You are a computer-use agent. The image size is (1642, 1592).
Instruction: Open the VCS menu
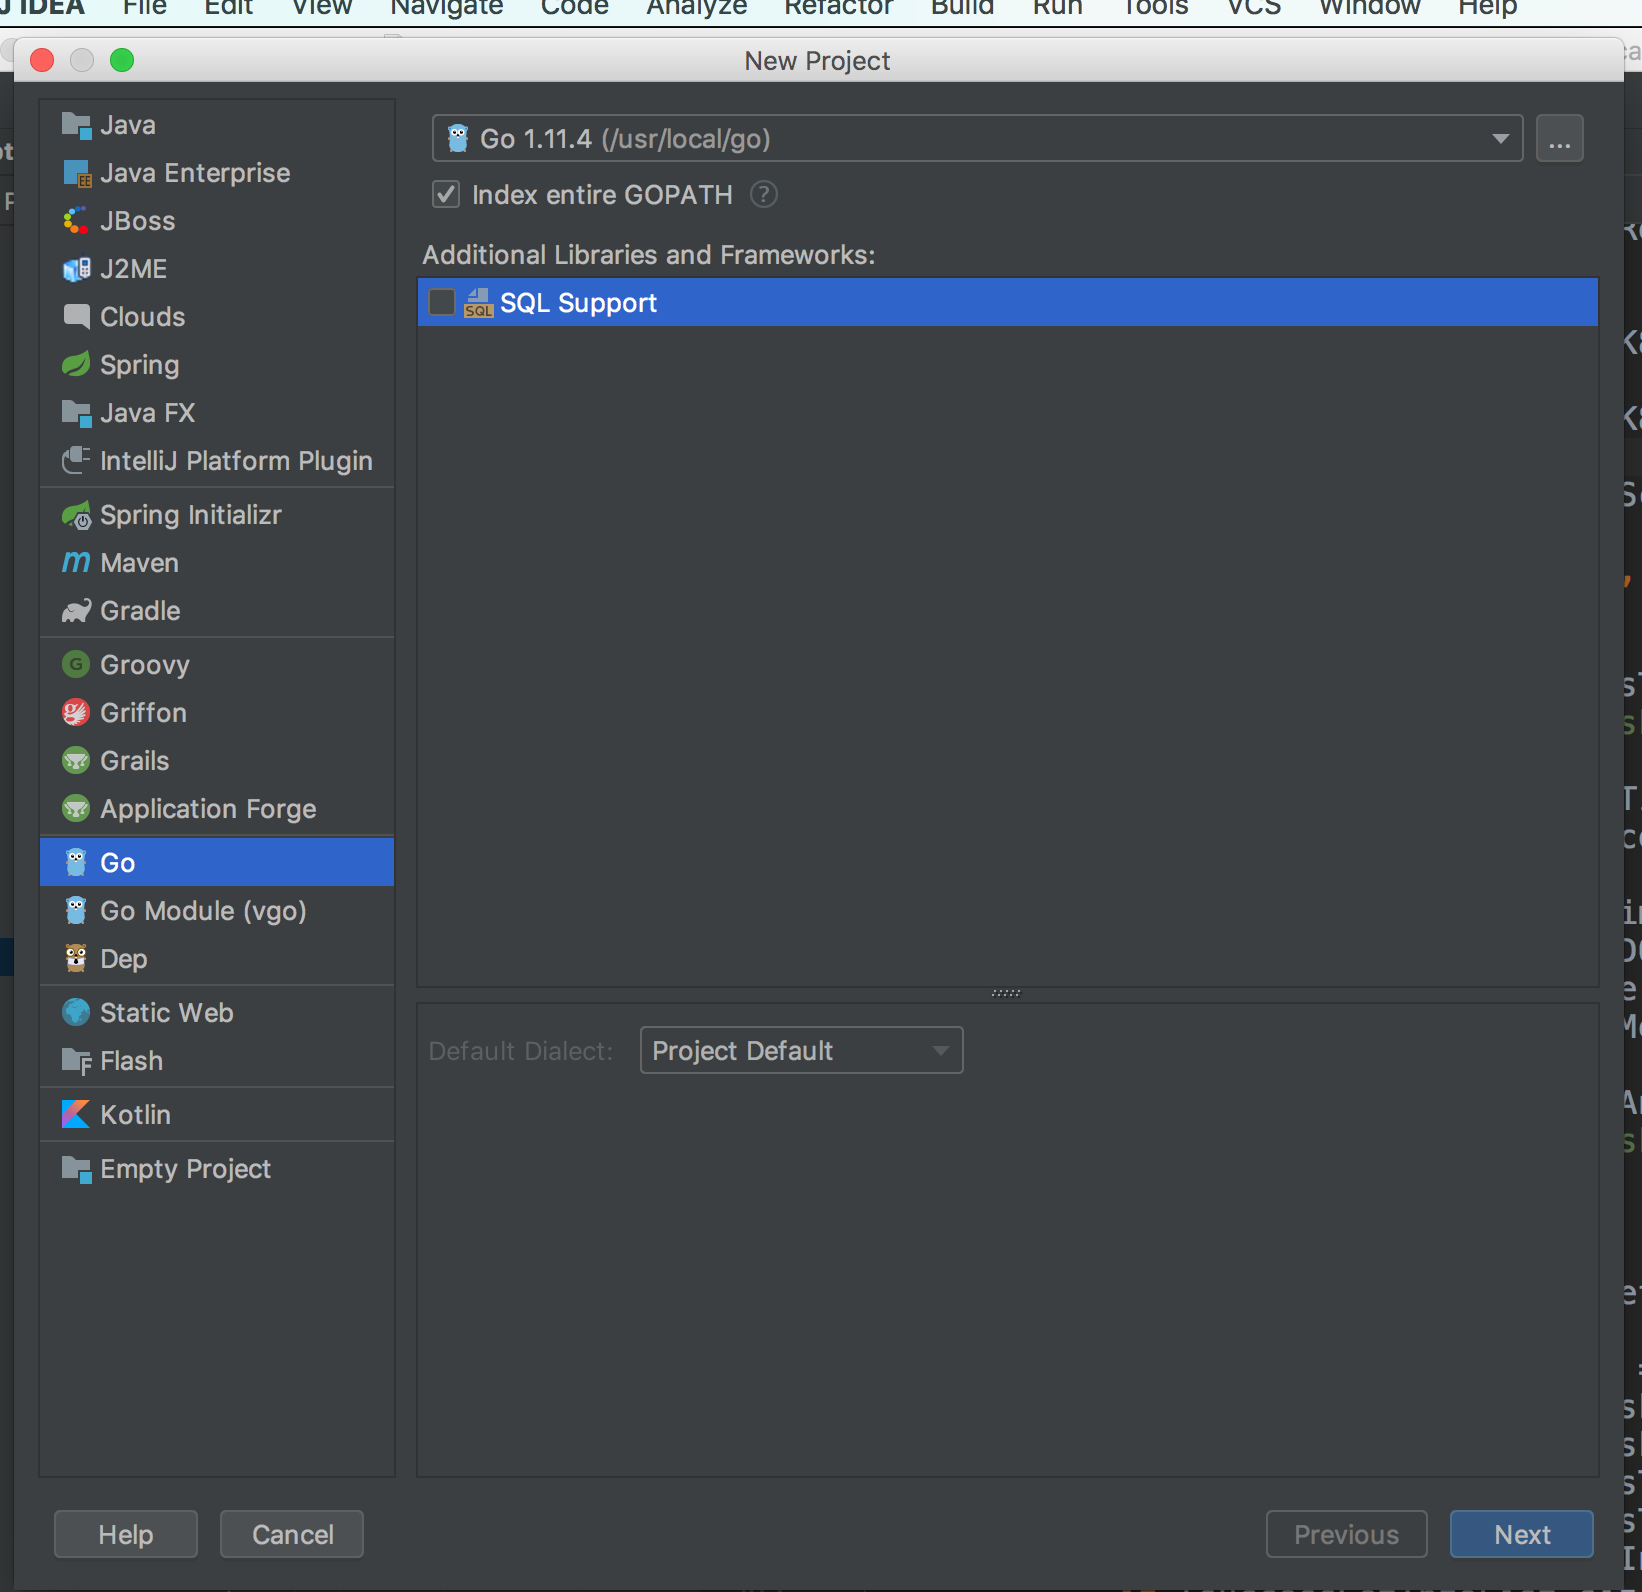click(1254, 8)
